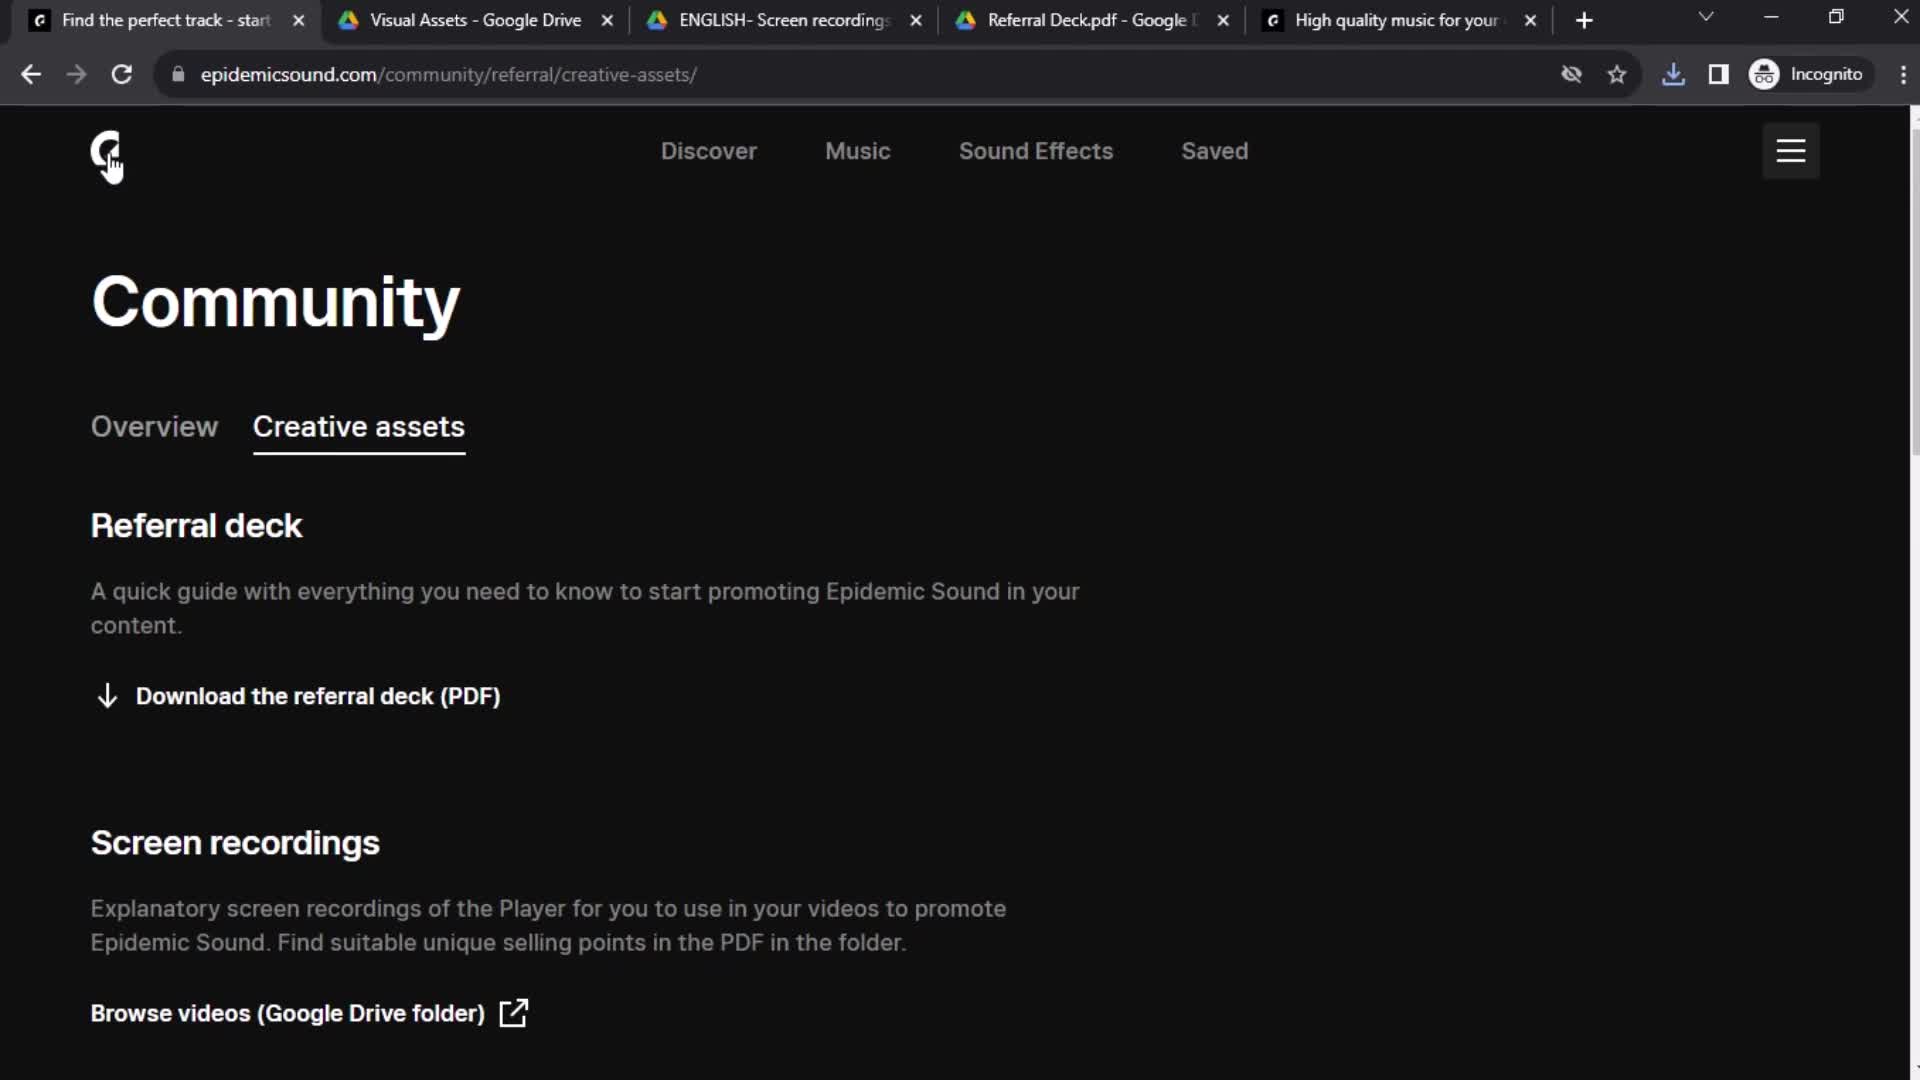Click the Discover navigation icon

click(709, 150)
